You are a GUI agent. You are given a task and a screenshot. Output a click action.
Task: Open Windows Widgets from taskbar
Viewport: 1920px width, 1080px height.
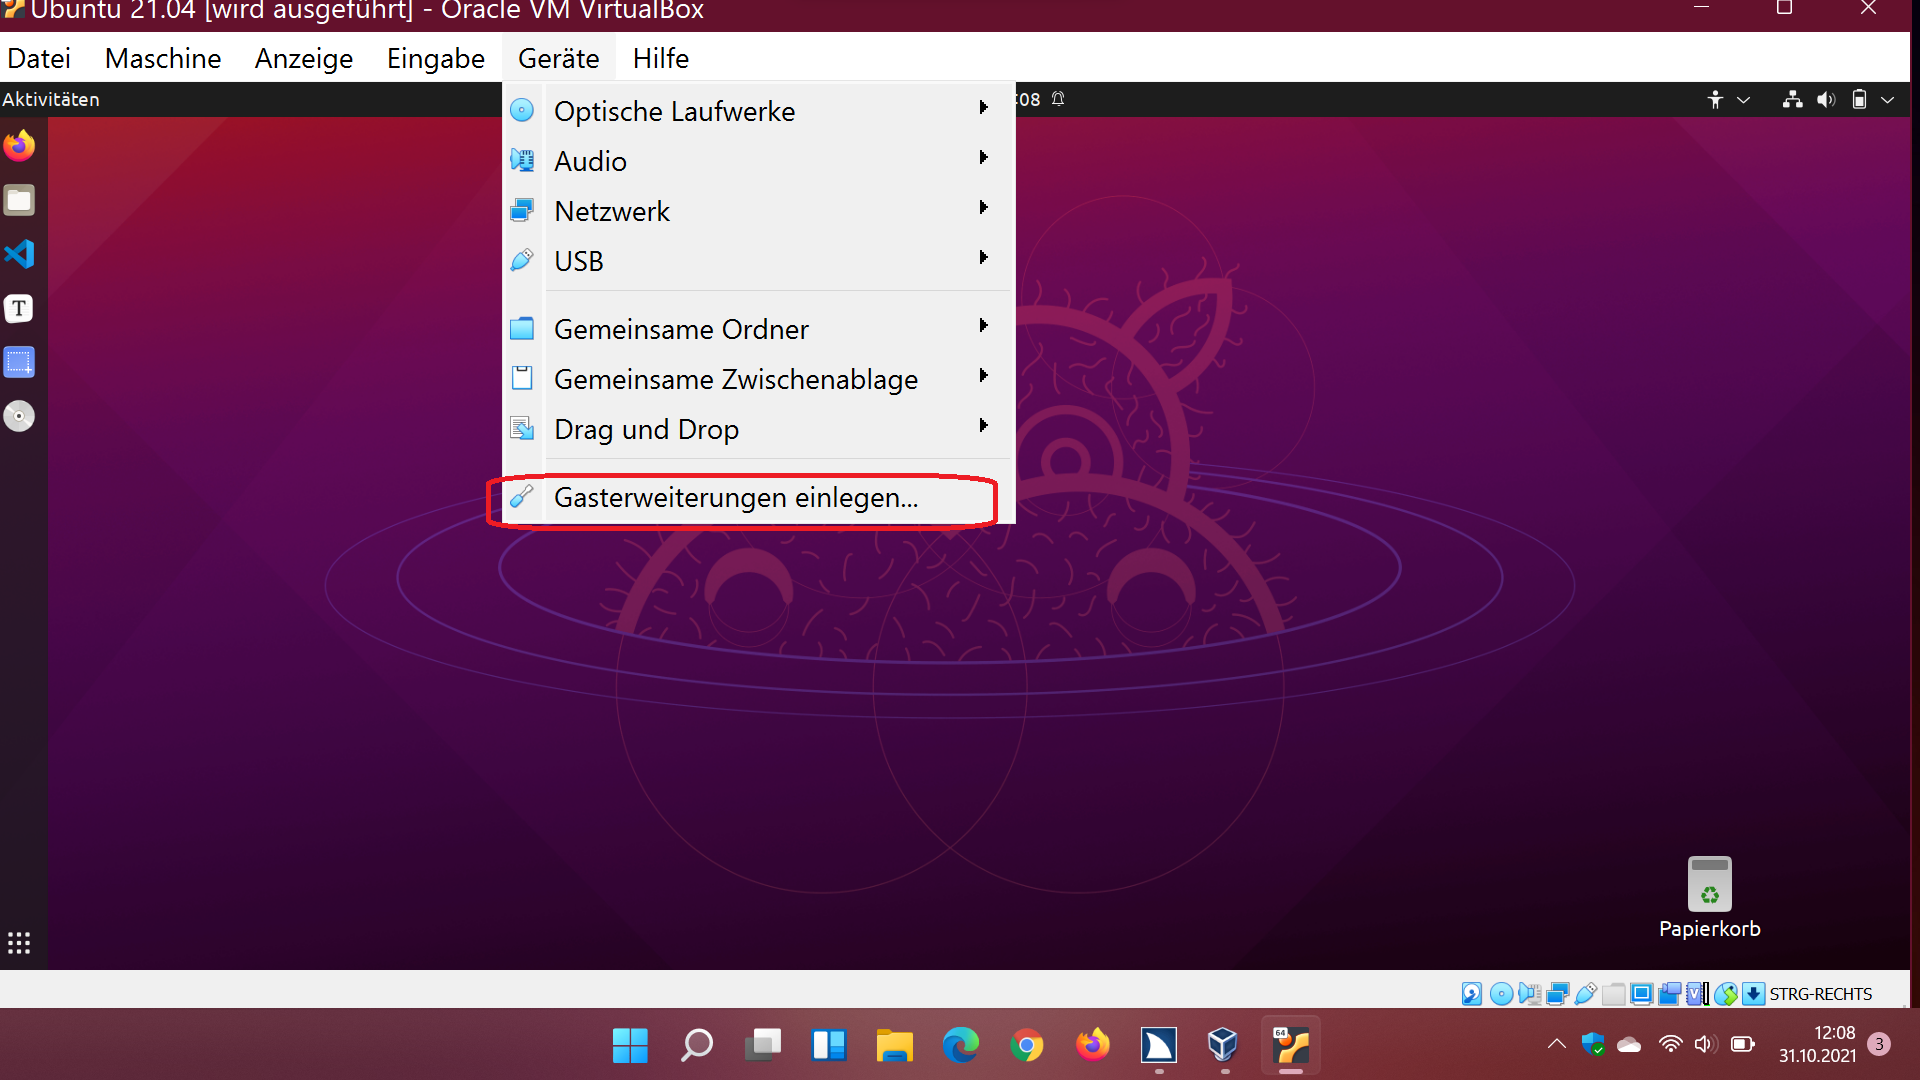[x=829, y=1046]
